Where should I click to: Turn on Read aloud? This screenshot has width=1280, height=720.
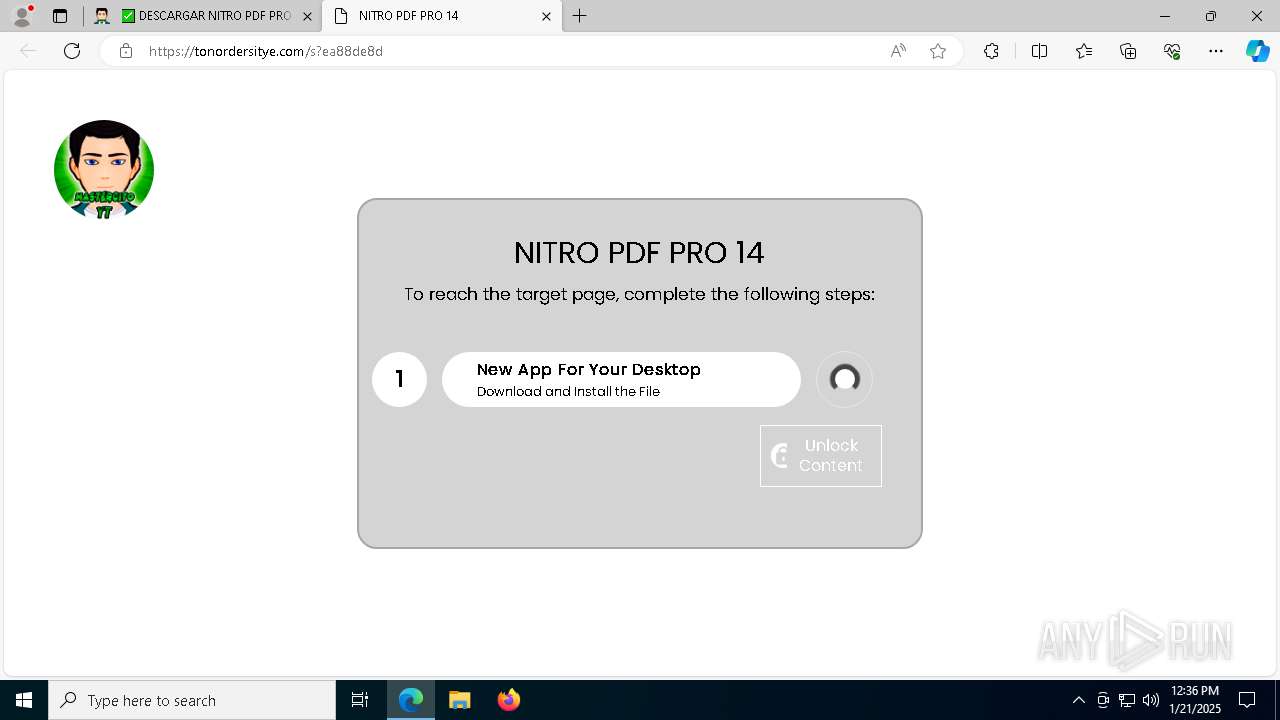tap(898, 51)
